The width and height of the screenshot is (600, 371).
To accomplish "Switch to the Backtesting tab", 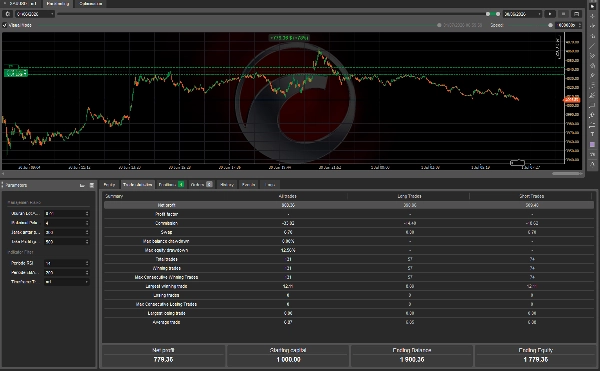I will click(x=58, y=3).
